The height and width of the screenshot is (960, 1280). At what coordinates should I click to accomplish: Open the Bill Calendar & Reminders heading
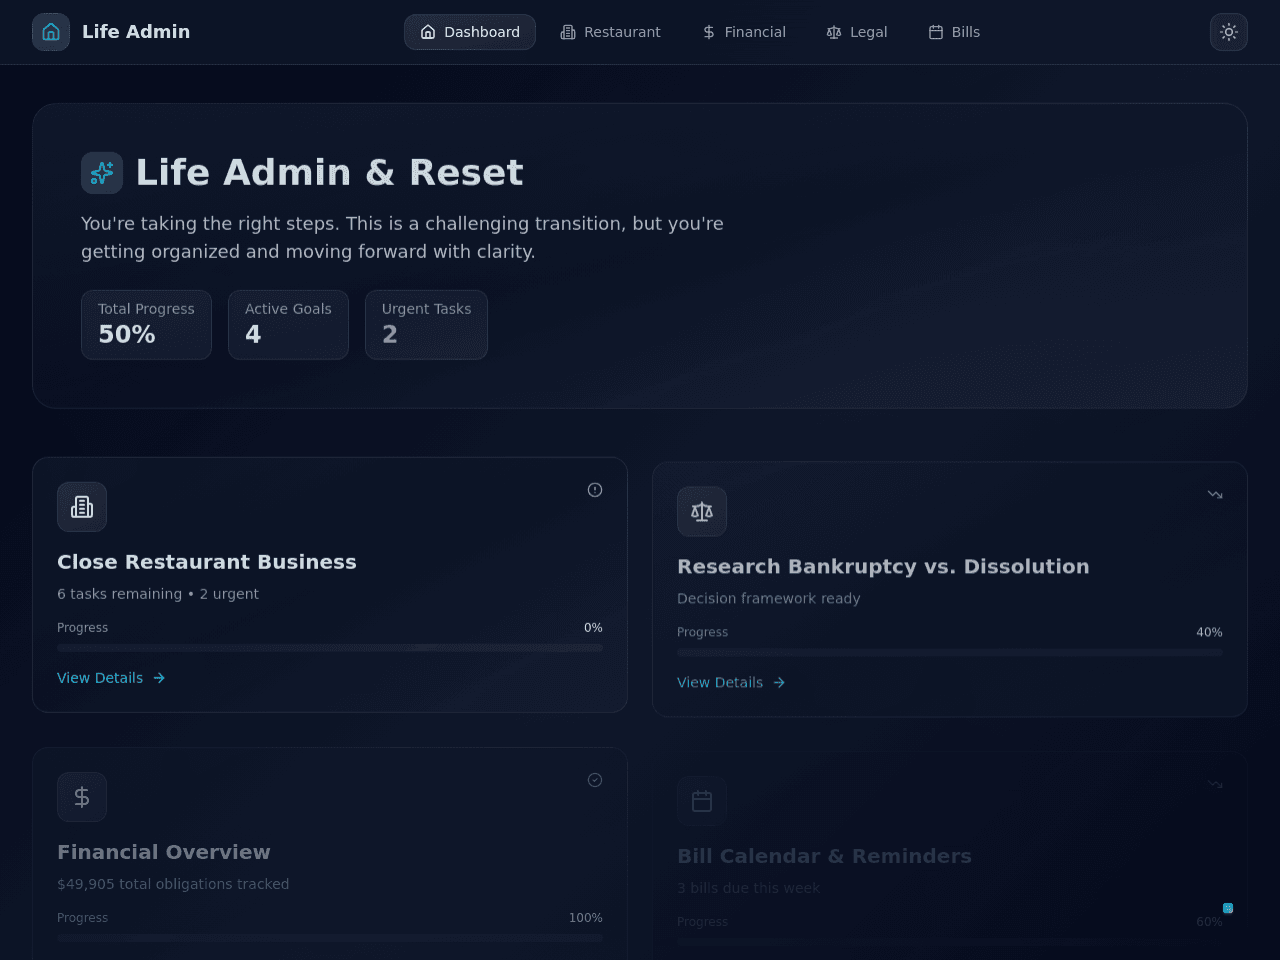tap(824, 857)
